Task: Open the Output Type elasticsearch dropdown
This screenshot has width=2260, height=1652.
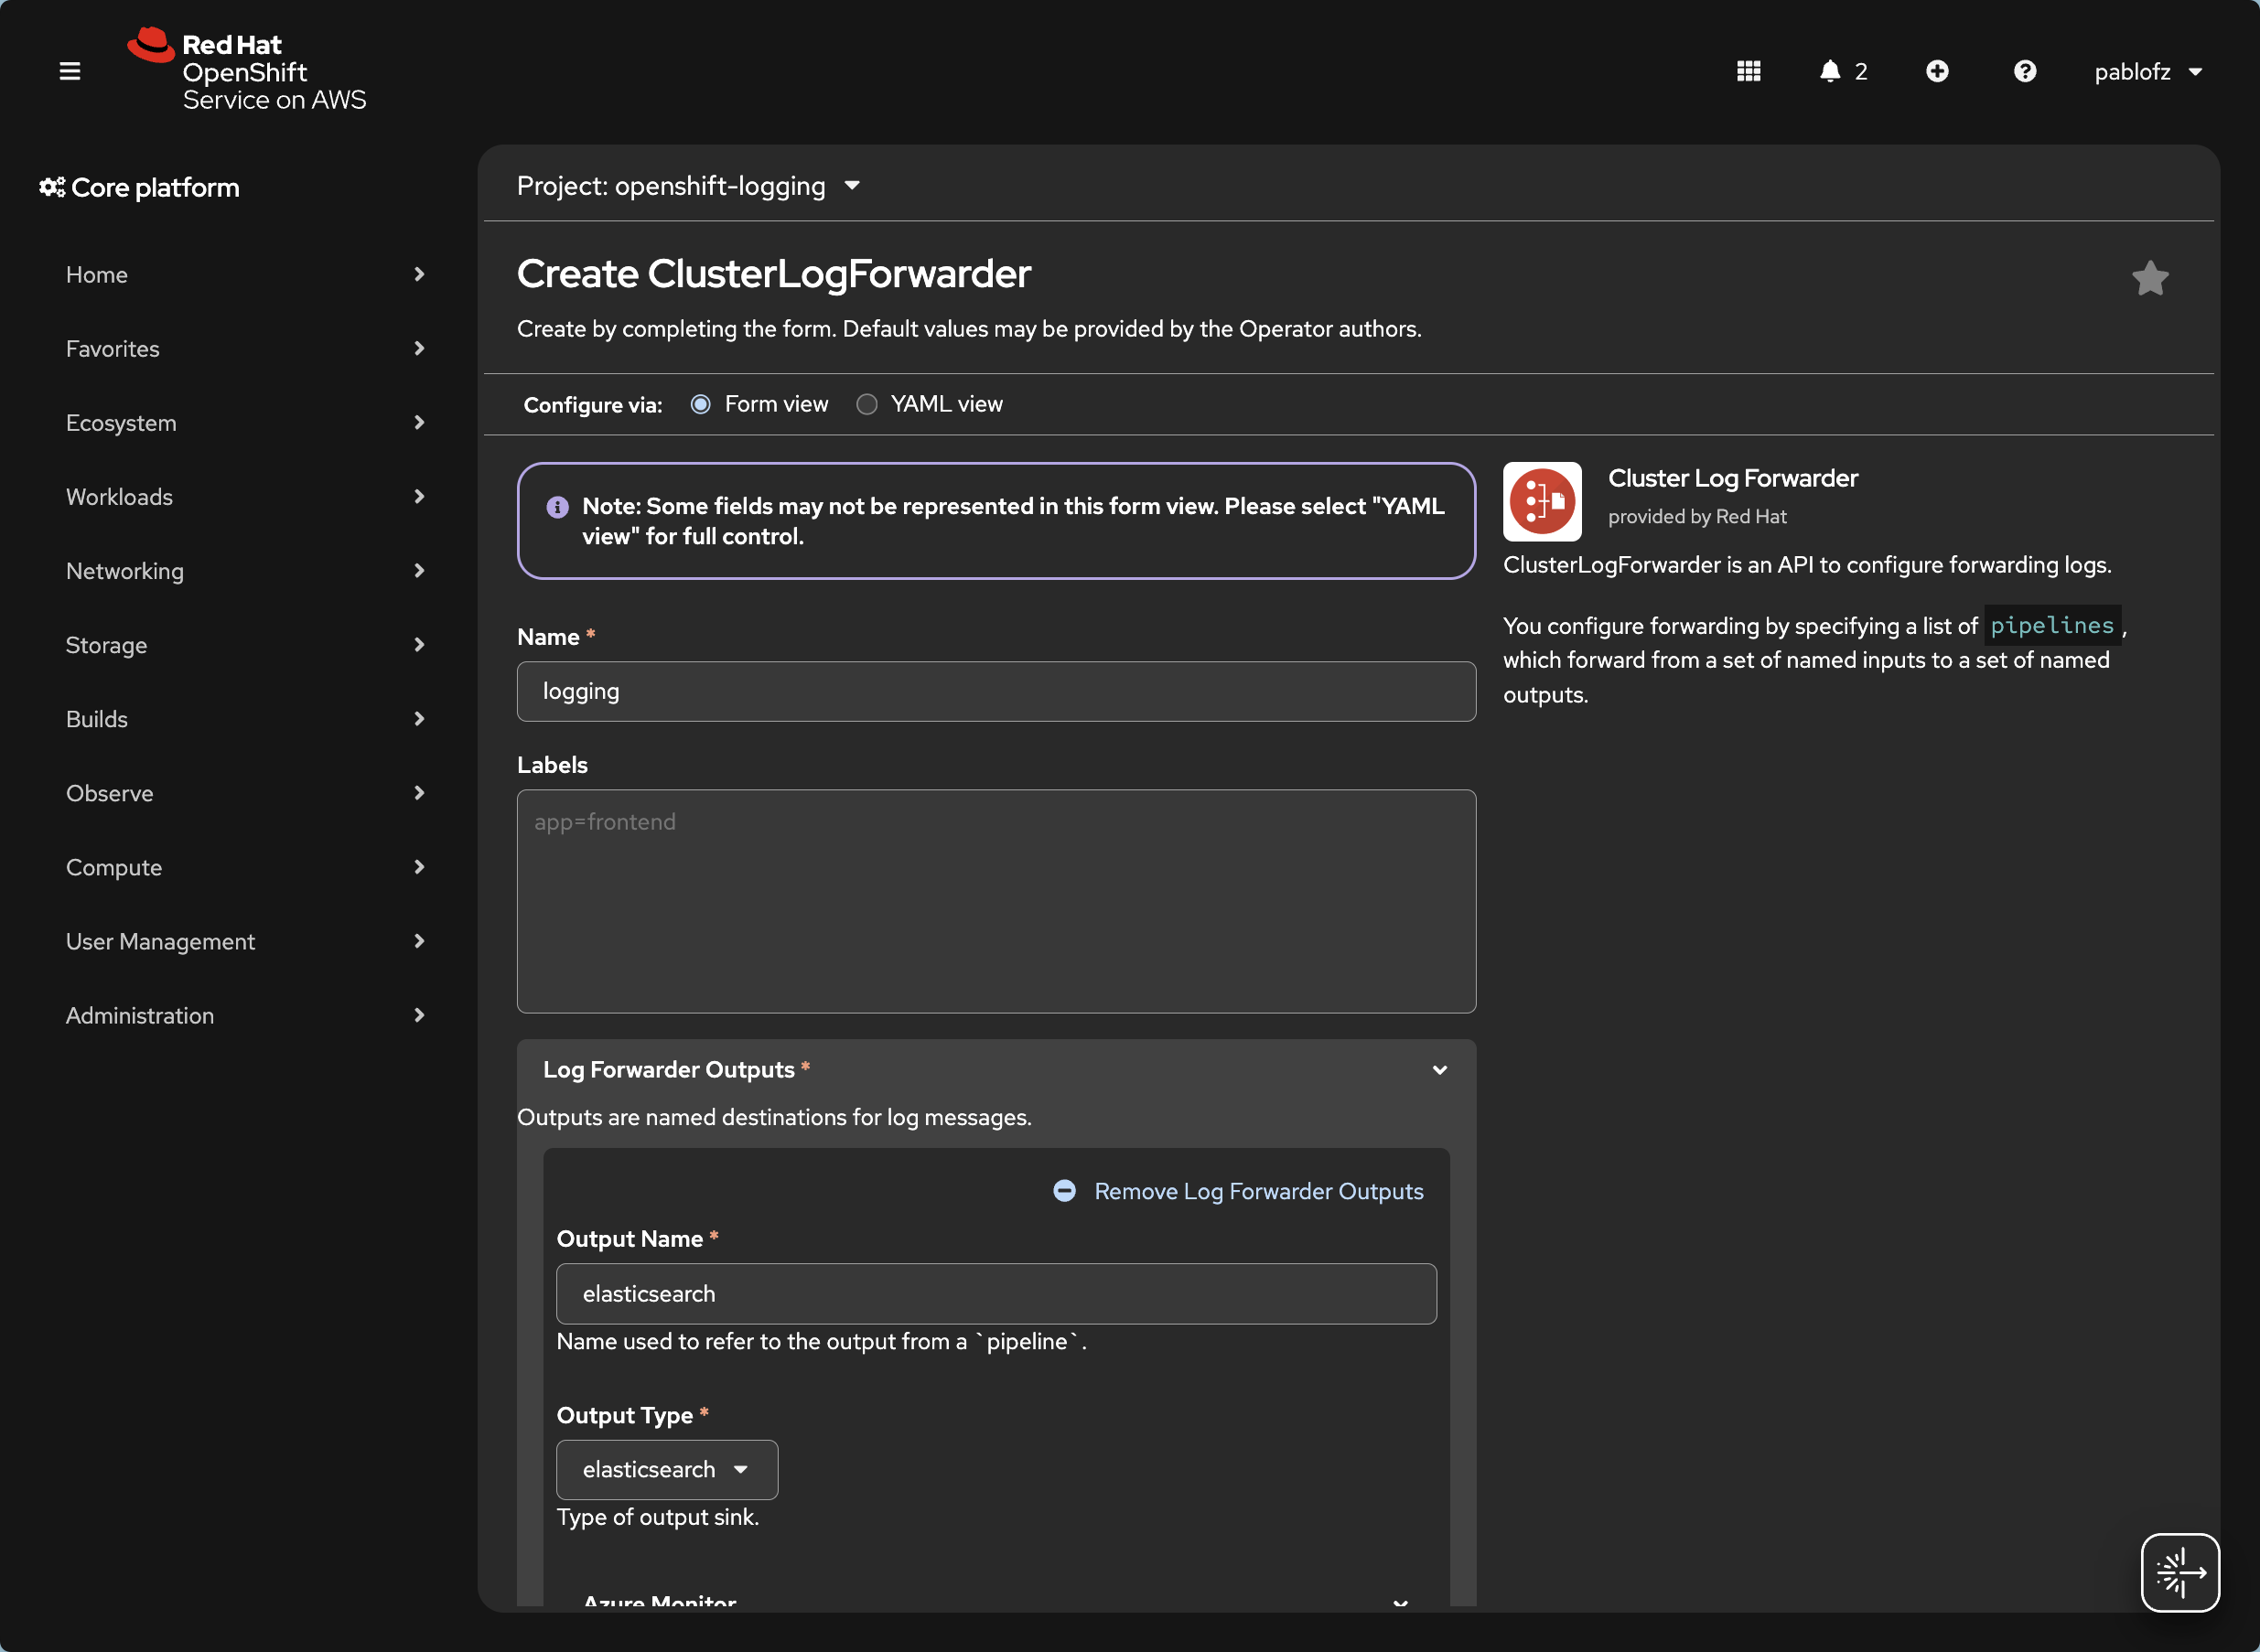Action: coord(667,1469)
